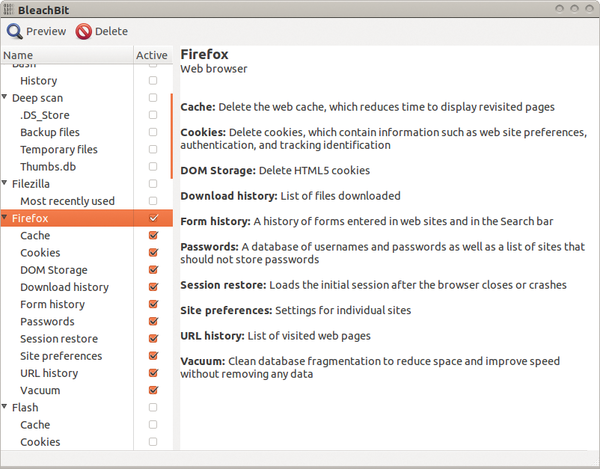Screen dimensions: 600x469
Task: Select the DOM Storage row
Action: click(86, 270)
